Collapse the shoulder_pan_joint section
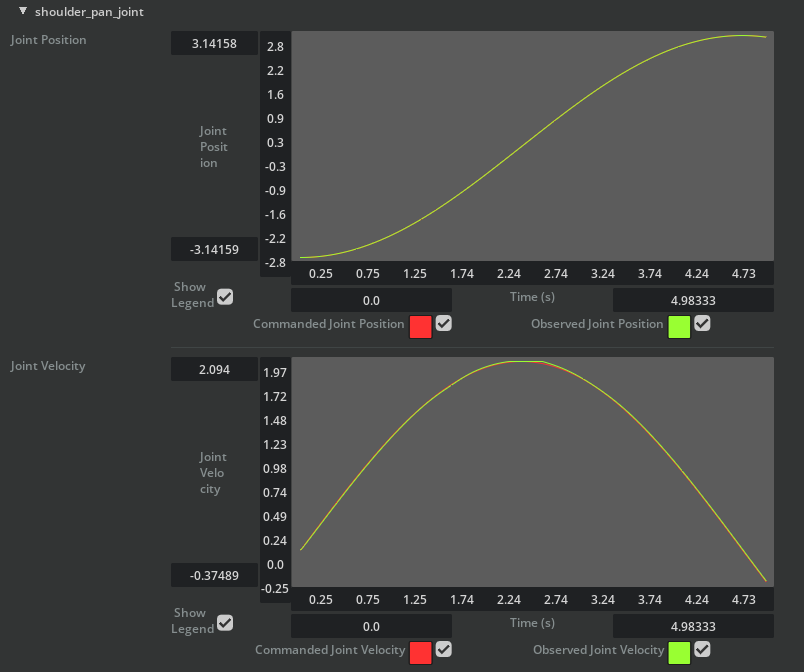 [23, 11]
